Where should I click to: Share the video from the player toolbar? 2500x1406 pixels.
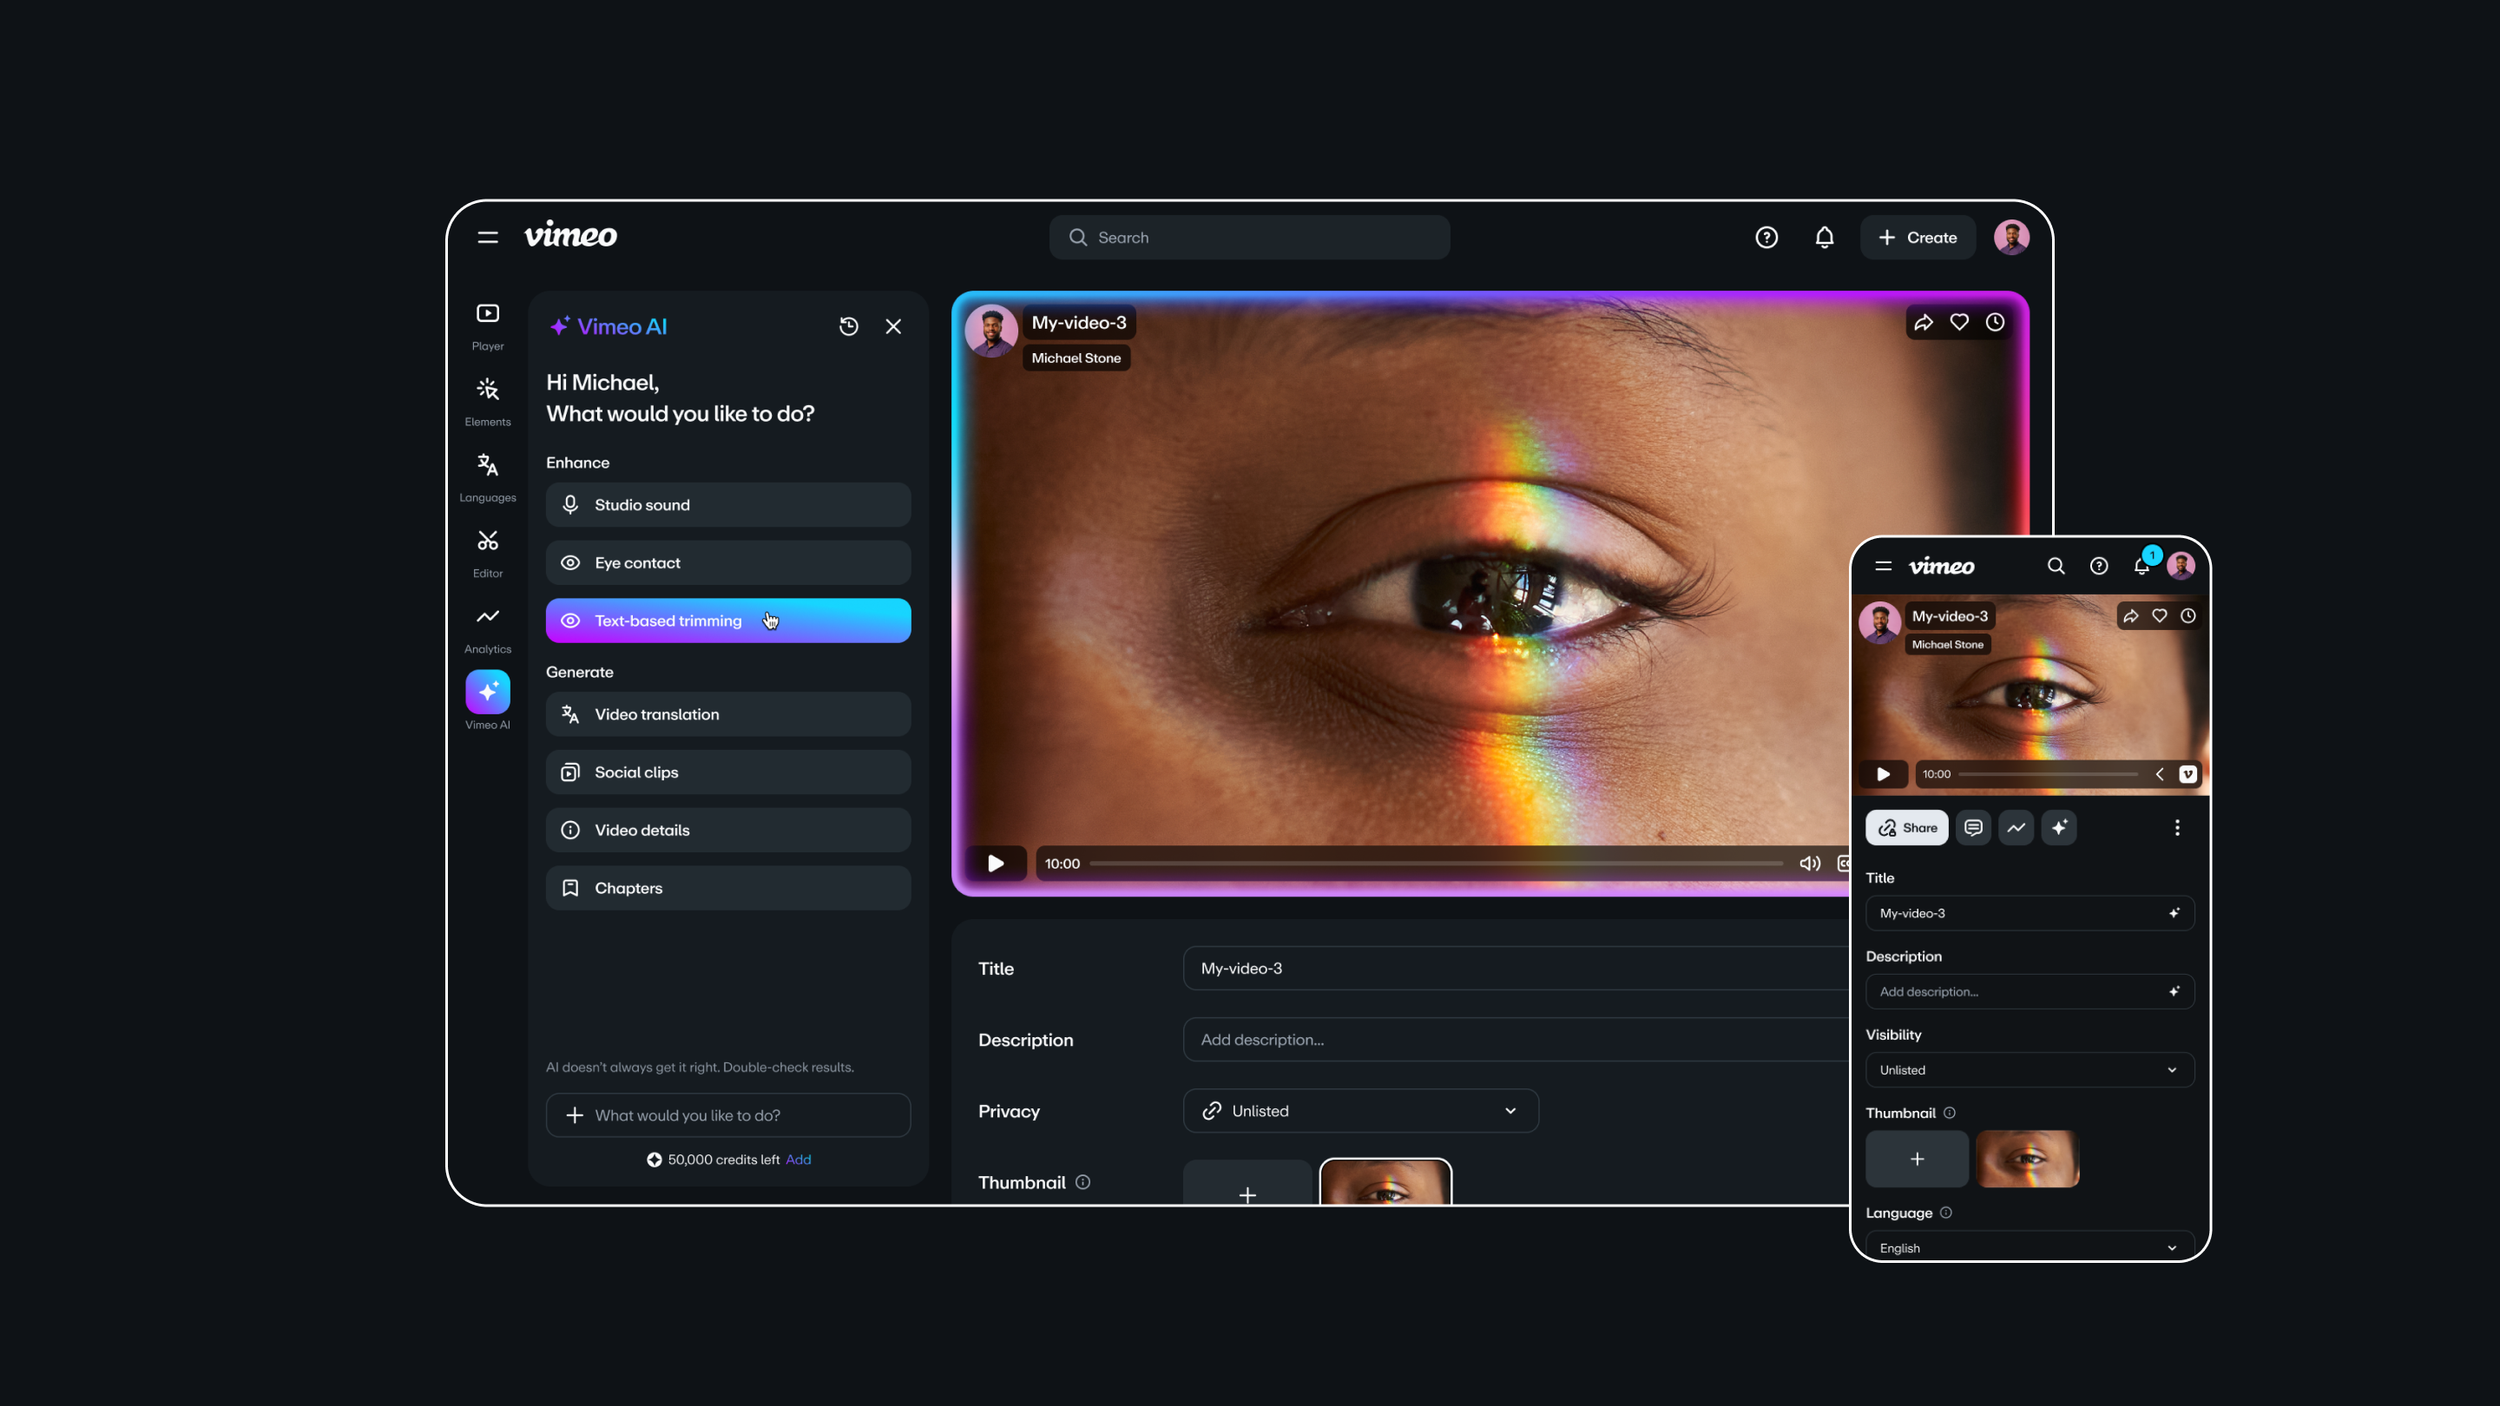(1924, 322)
